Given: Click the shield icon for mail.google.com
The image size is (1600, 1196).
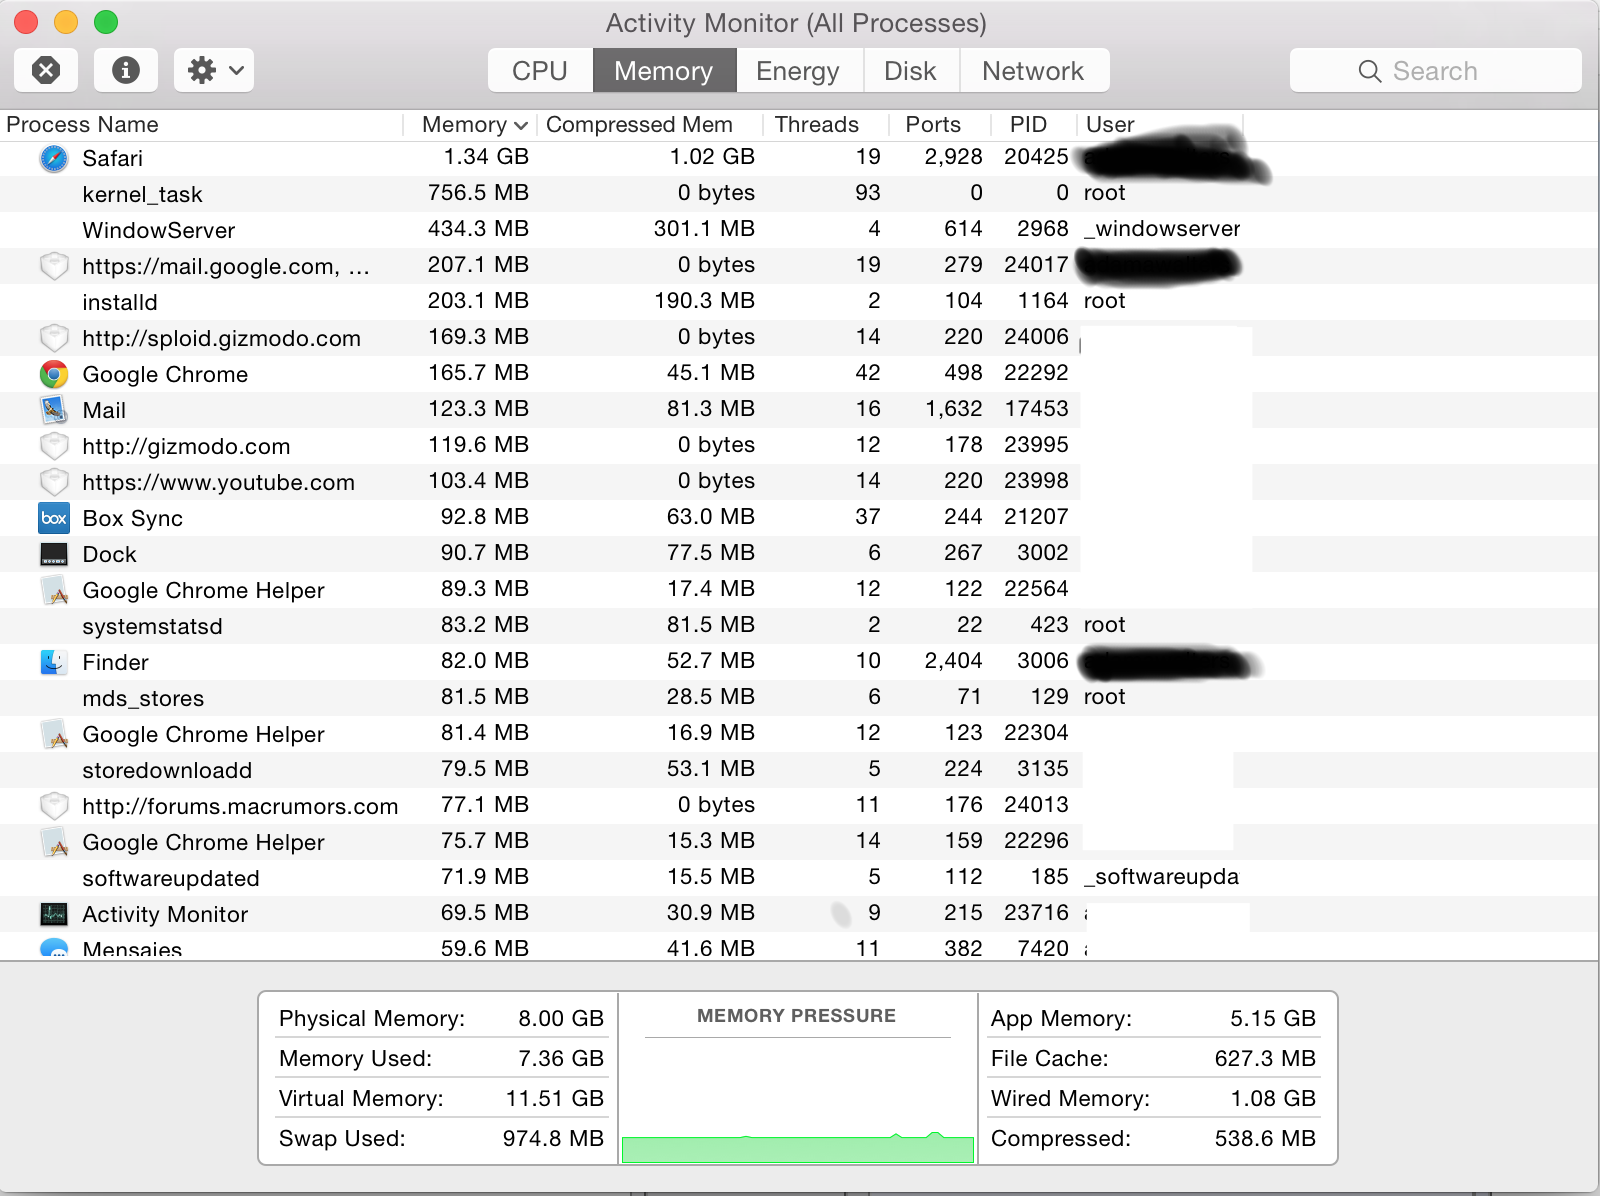Looking at the screenshot, I should [54, 266].
